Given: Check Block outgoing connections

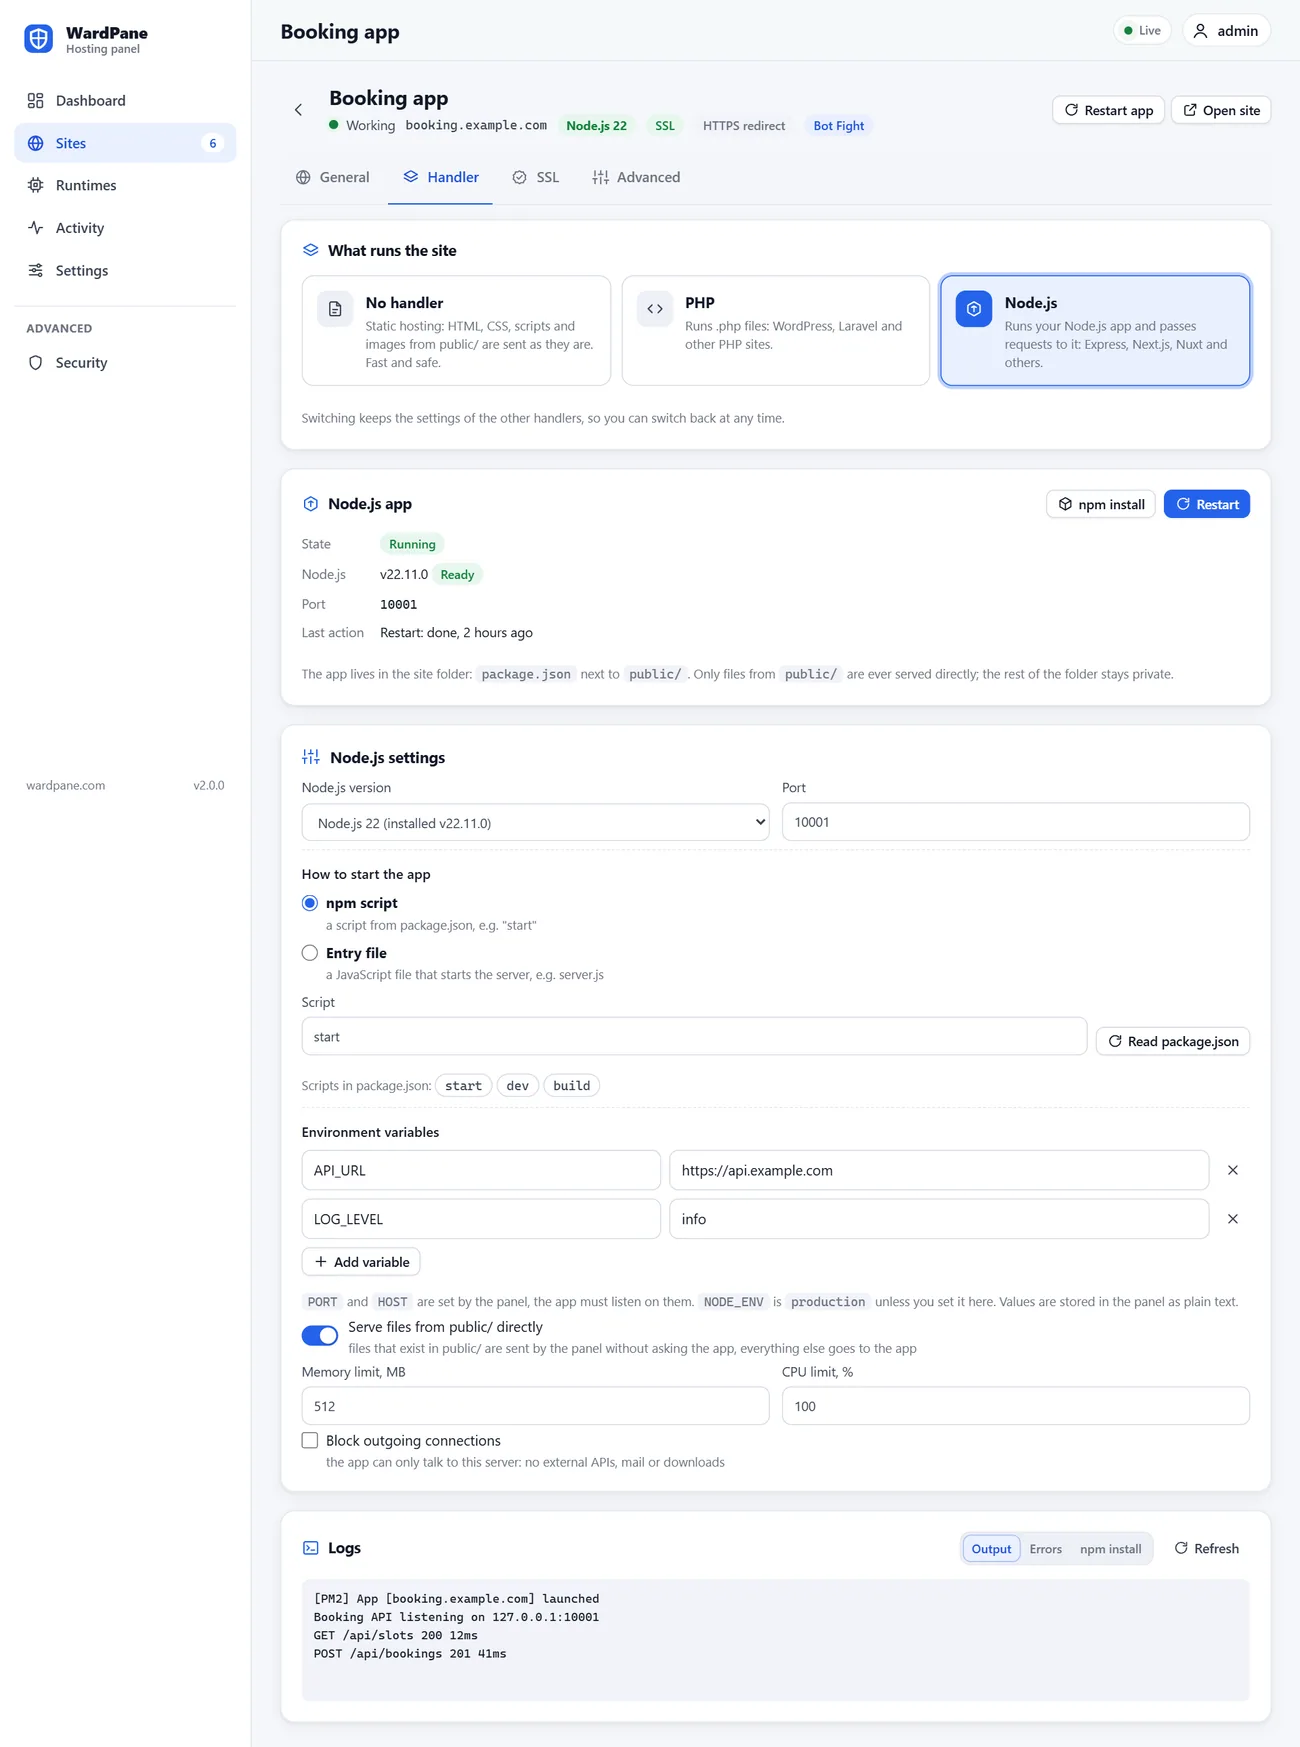Looking at the screenshot, I should click(310, 1441).
